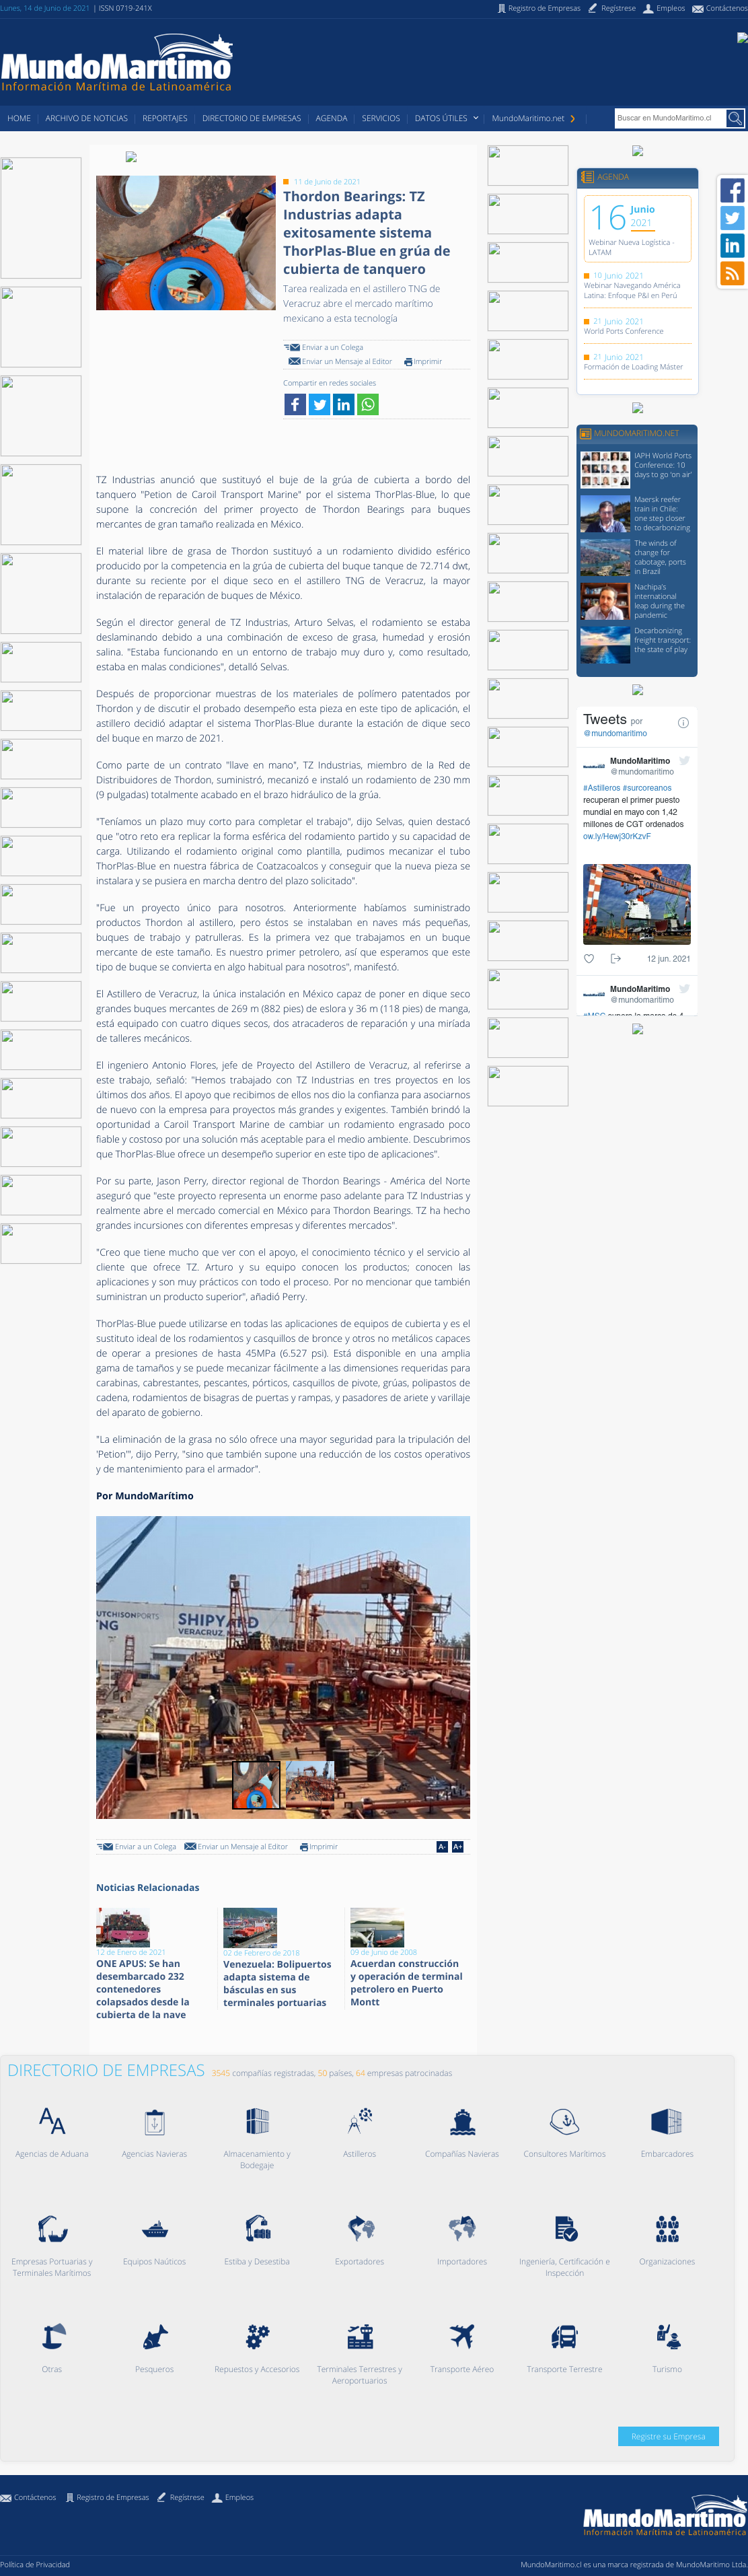Open Twitter from right sidebar icons
This screenshot has height=2576, width=748.
coord(732,218)
